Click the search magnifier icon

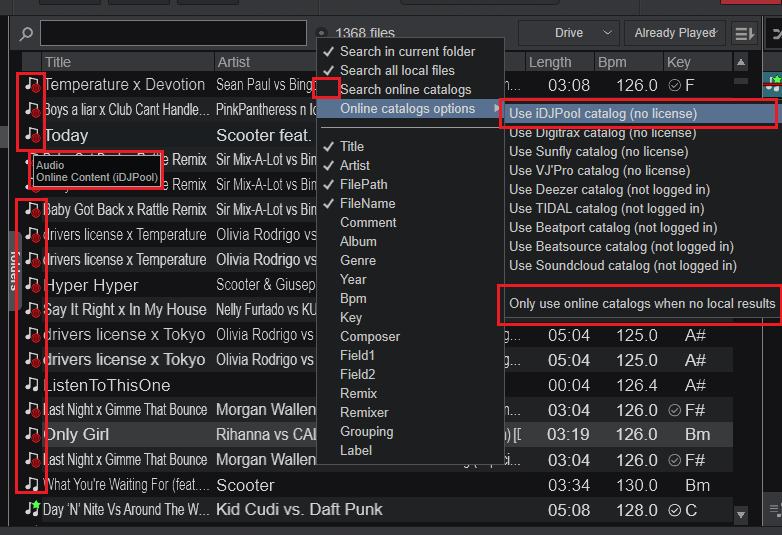(25, 33)
